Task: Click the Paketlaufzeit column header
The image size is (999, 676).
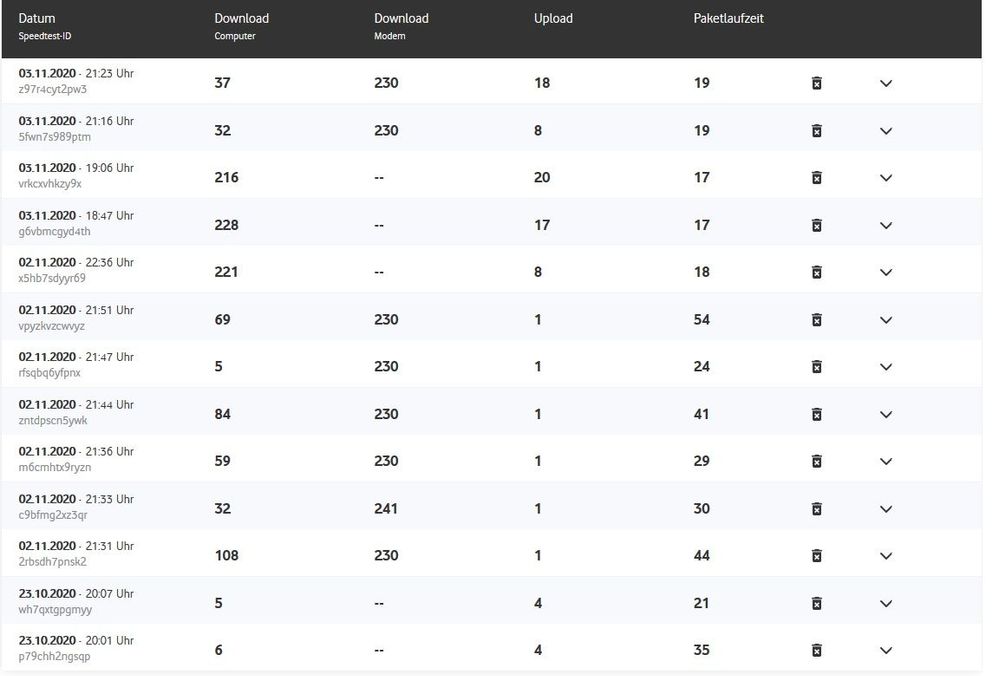Action: [728, 19]
